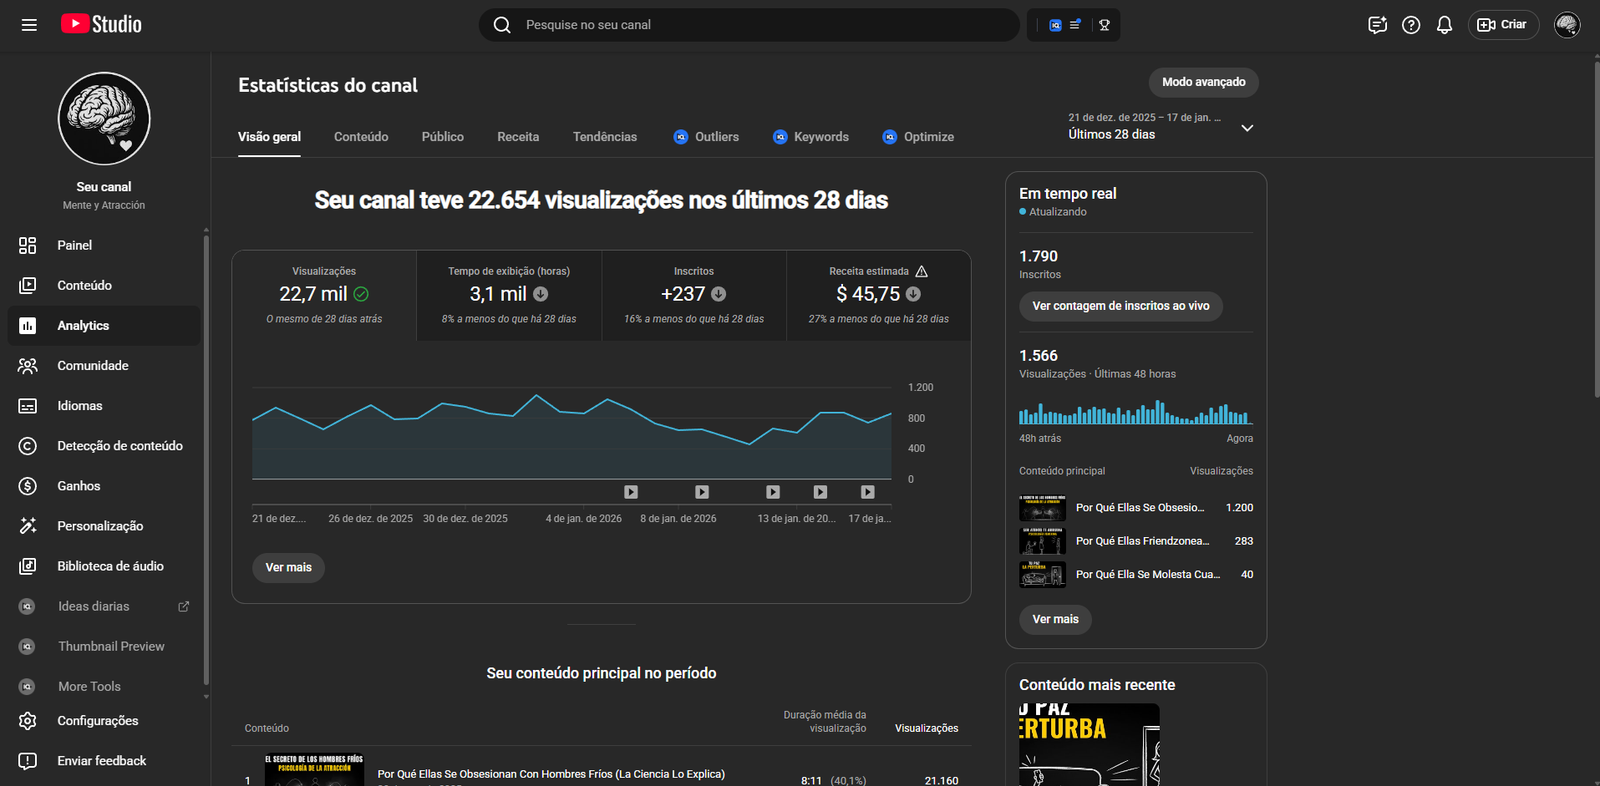Switch to the Público tab
Screen dimensions: 1600x786
click(x=442, y=137)
